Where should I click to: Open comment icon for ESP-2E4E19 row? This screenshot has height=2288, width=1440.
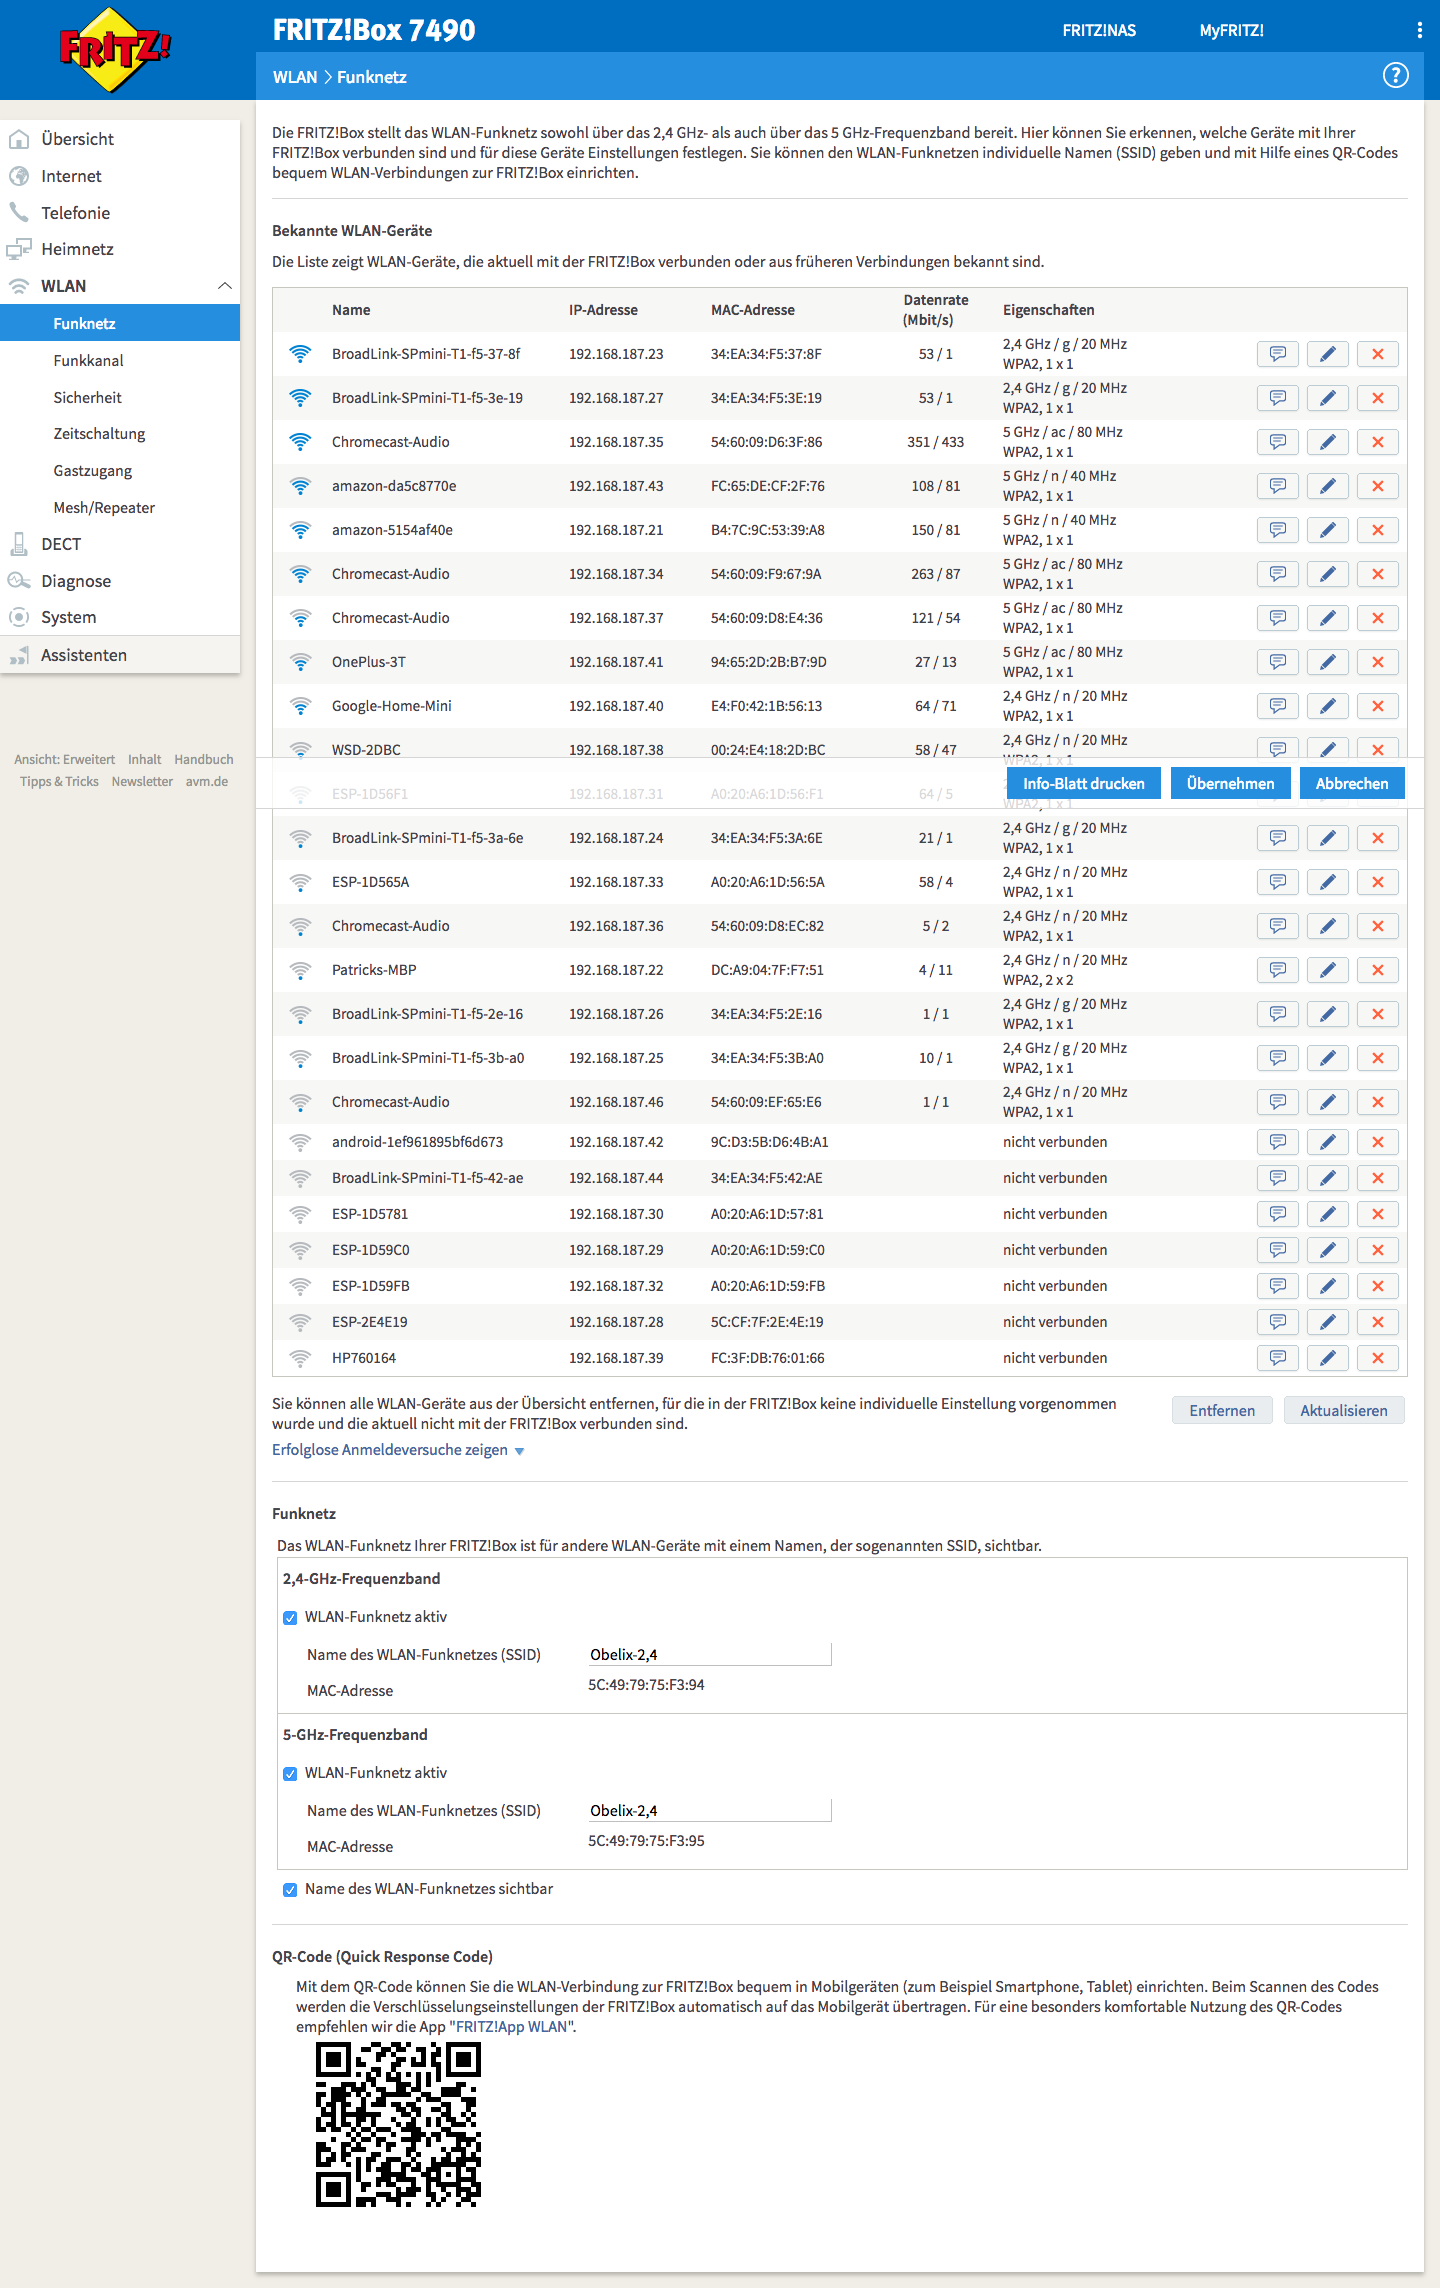[1277, 1322]
